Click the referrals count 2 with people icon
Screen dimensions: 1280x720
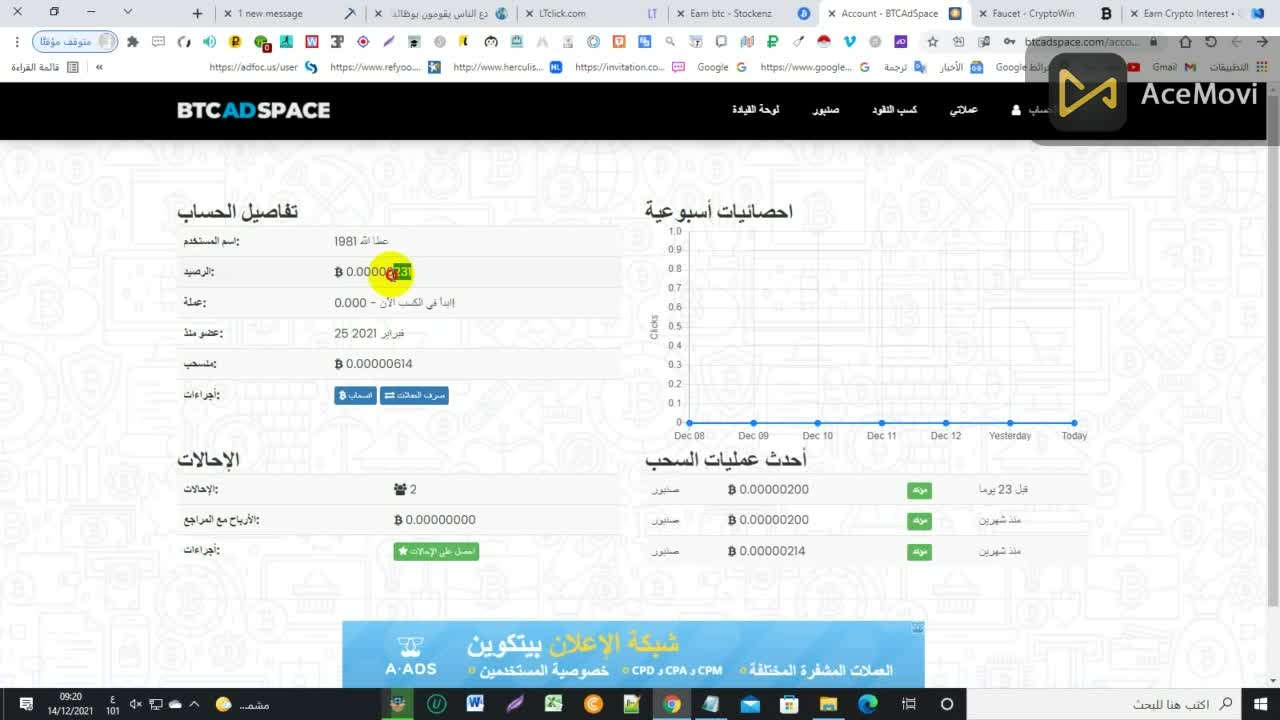(x=405, y=490)
